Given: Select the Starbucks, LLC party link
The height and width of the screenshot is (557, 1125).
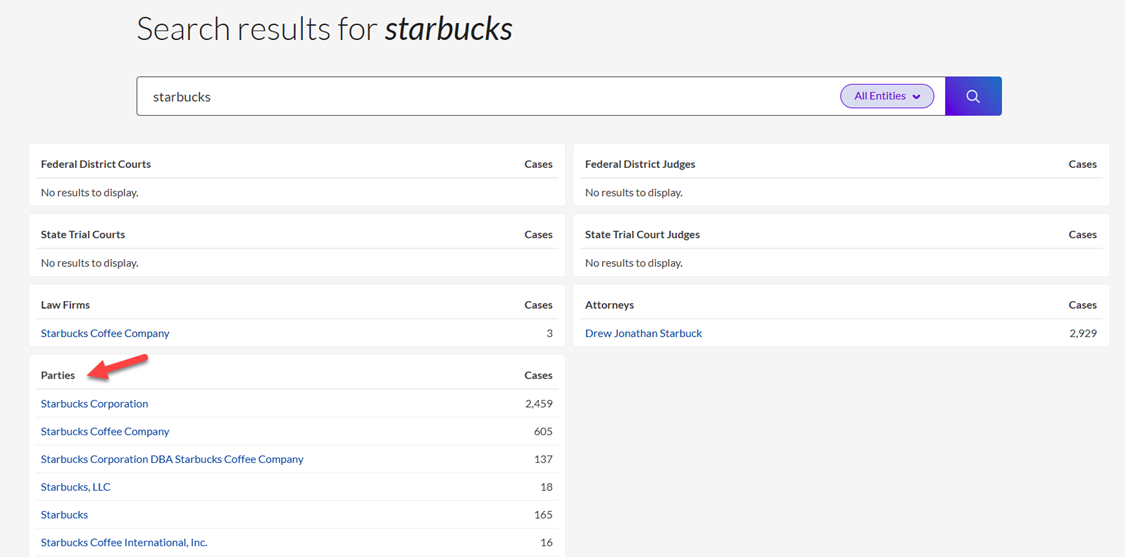Looking at the screenshot, I should 75,487.
